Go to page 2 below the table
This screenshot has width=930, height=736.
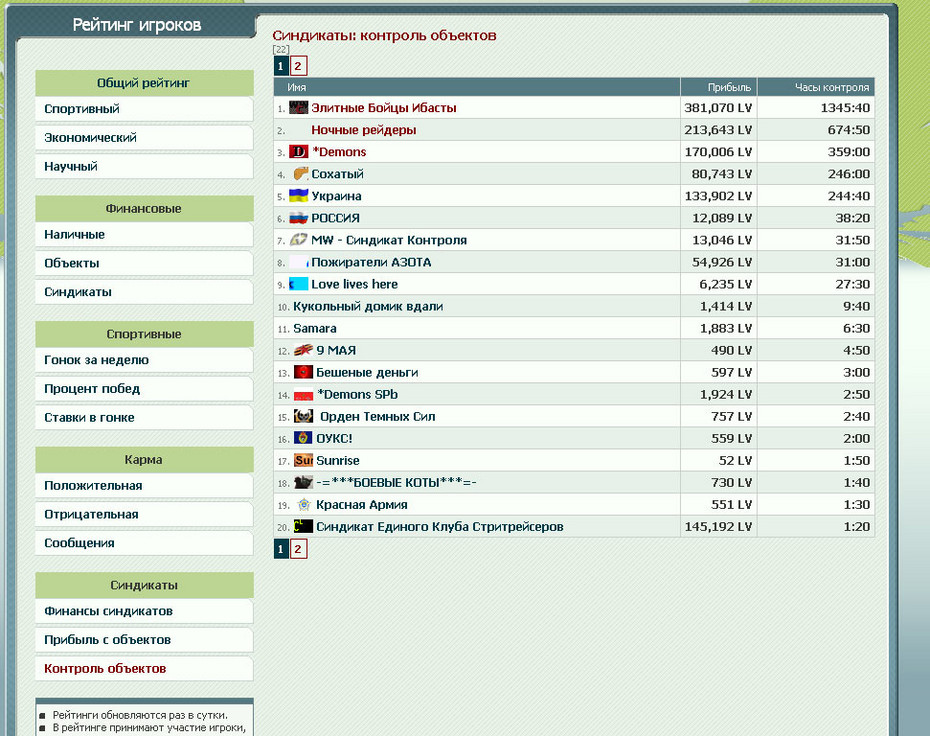(x=298, y=549)
